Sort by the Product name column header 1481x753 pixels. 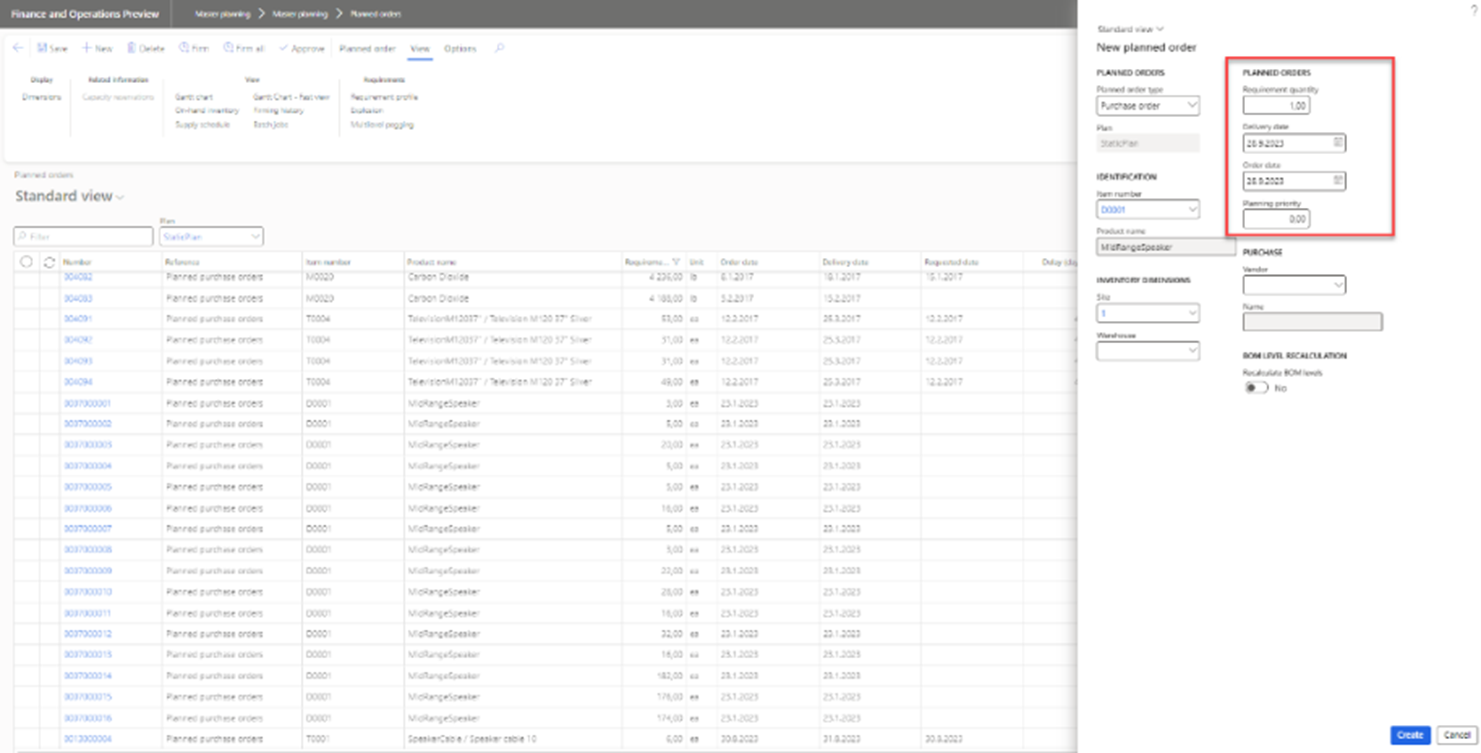[431, 262]
